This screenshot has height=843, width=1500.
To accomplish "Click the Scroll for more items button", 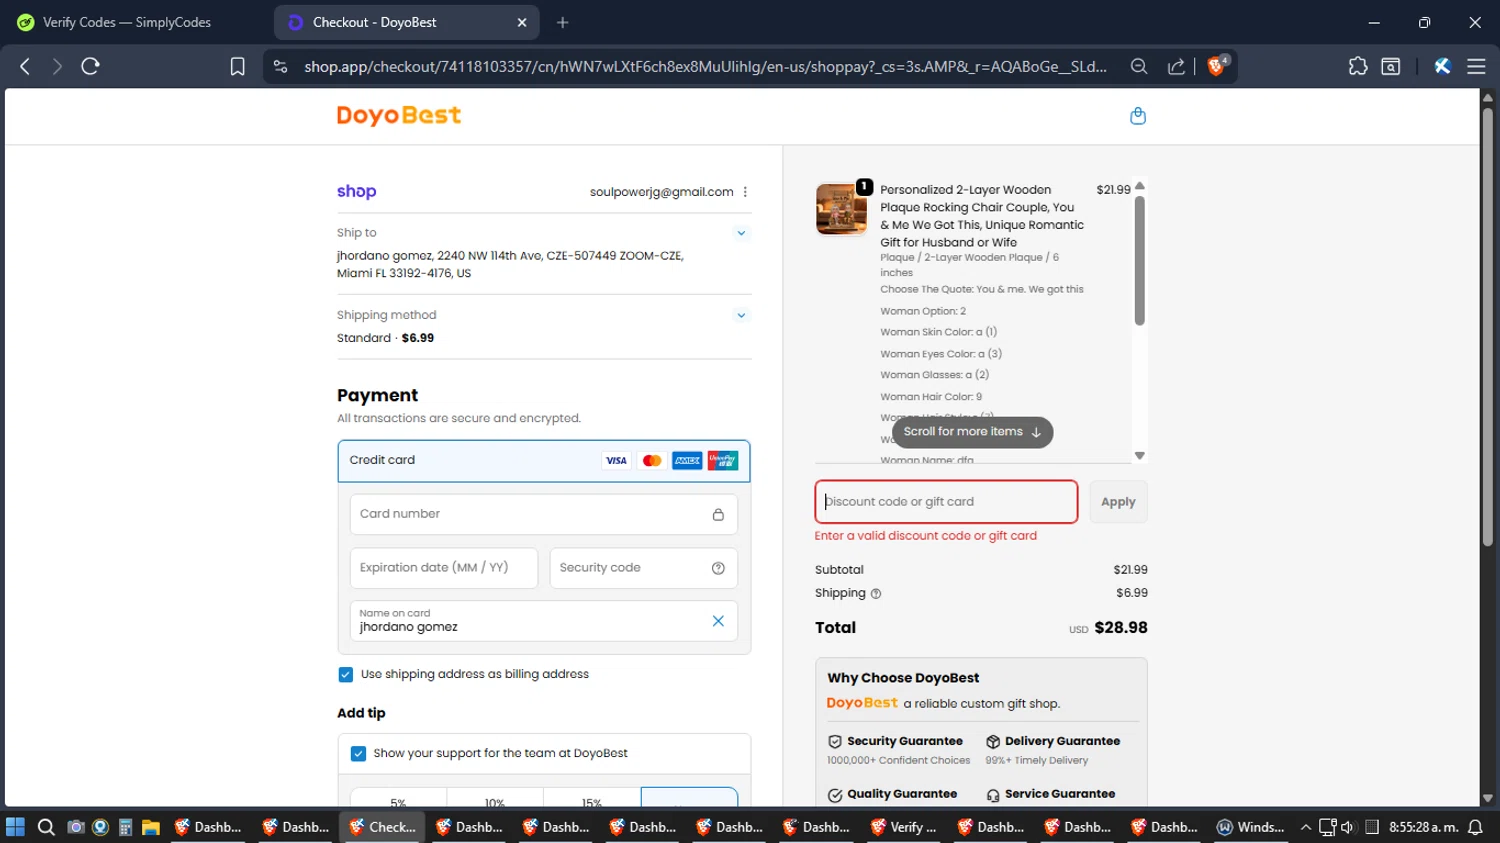I will click(972, 432).
